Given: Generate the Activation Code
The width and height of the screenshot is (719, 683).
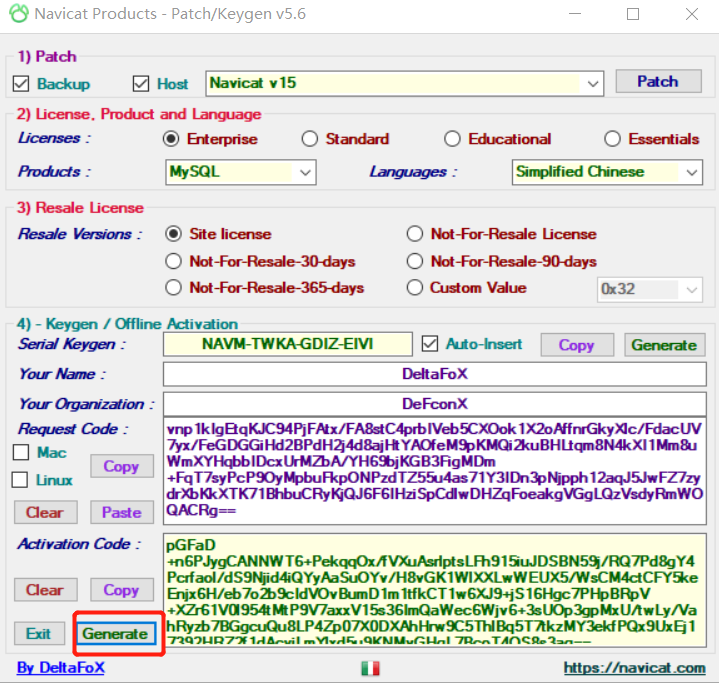Looking at the screenshot, I should coord(116,633).
